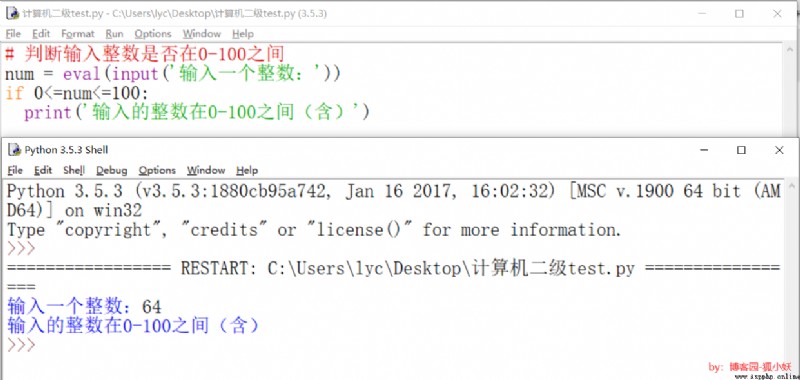Click the 'Type "copyright"' info line
This screenshot has height=380, width=800.
point(314,230)
